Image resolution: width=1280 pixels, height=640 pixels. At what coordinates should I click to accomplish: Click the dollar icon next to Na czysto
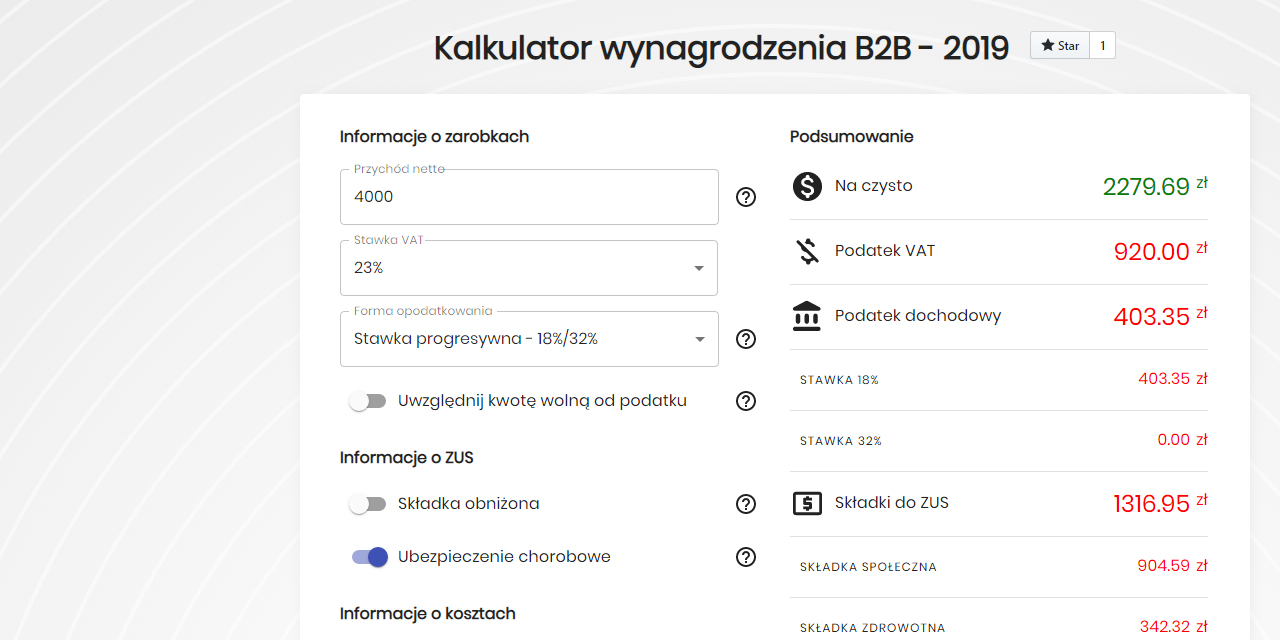806,186
